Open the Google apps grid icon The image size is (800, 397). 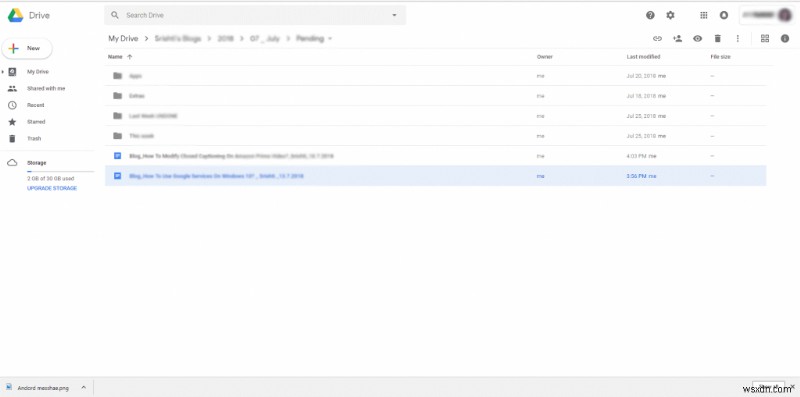pos(704,15)
